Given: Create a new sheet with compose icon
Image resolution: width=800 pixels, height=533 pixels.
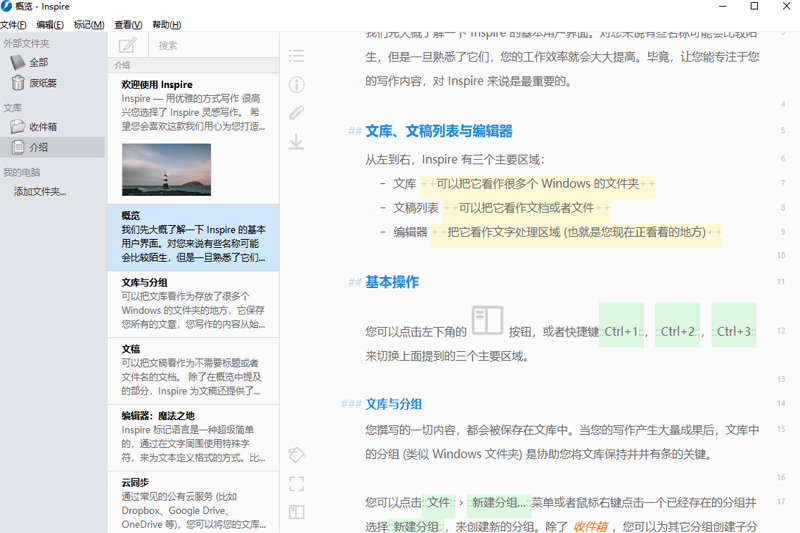Looking at the screenshot, I should 127,45.
